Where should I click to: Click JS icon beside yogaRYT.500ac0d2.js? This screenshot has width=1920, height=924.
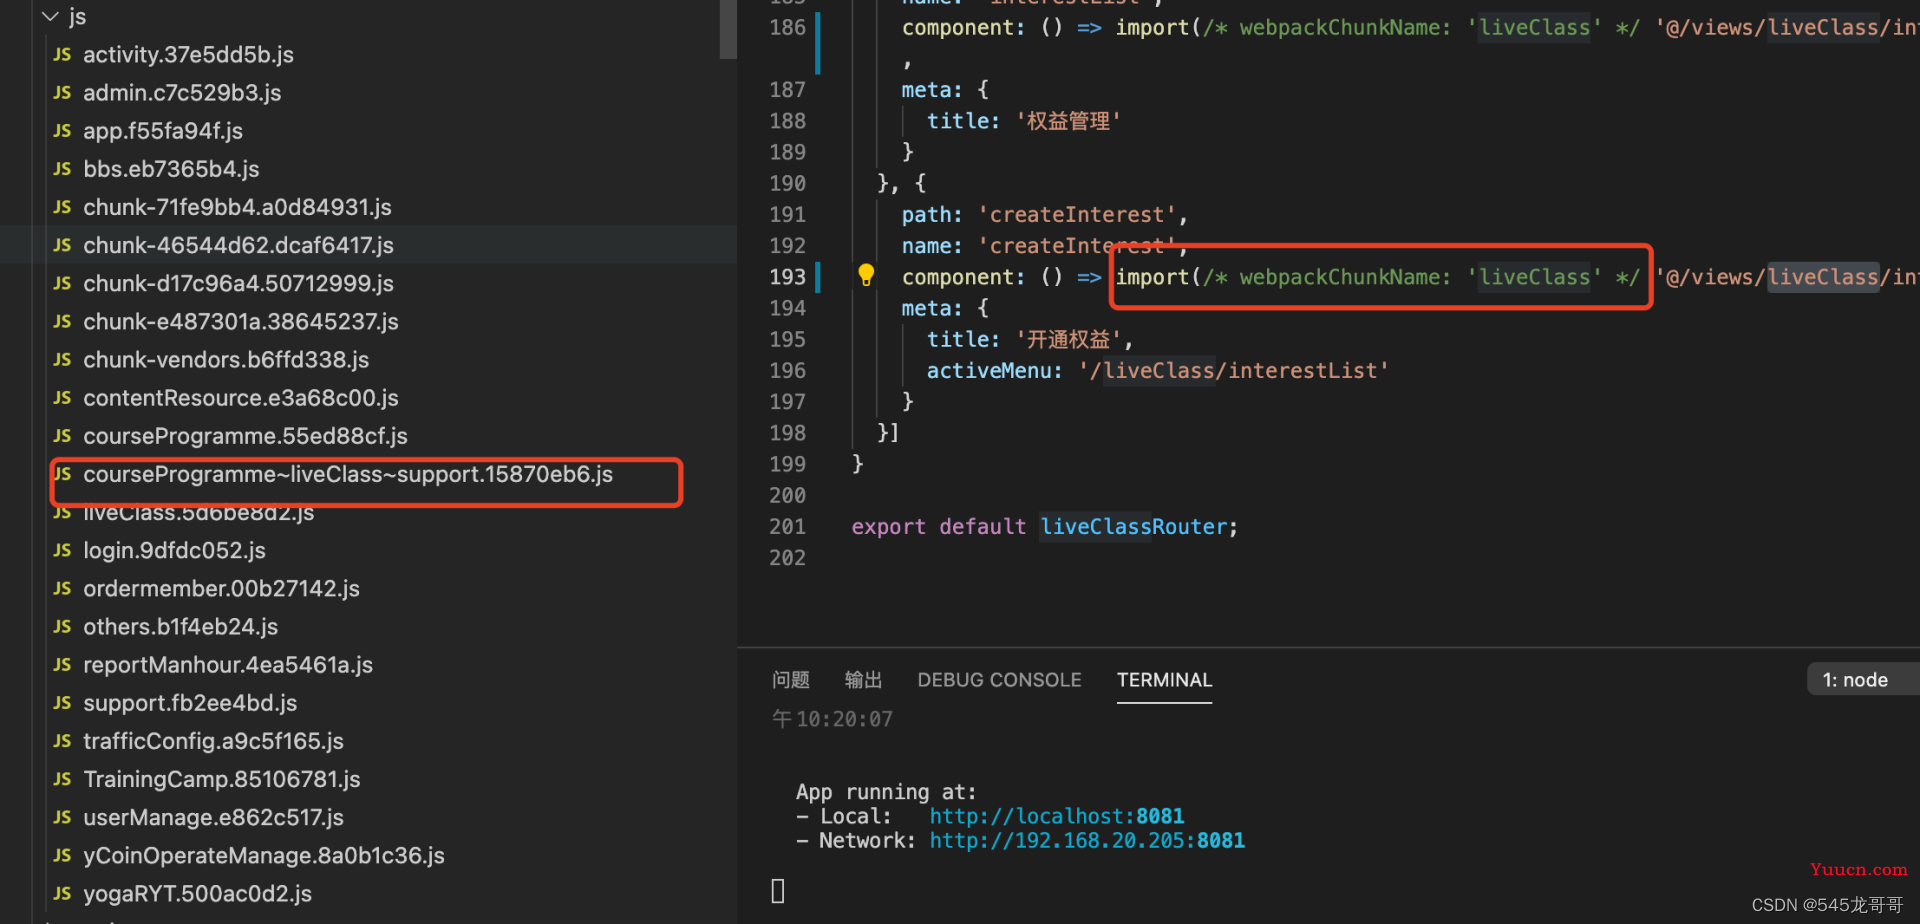pyautogui.click(x=62, y=894)
